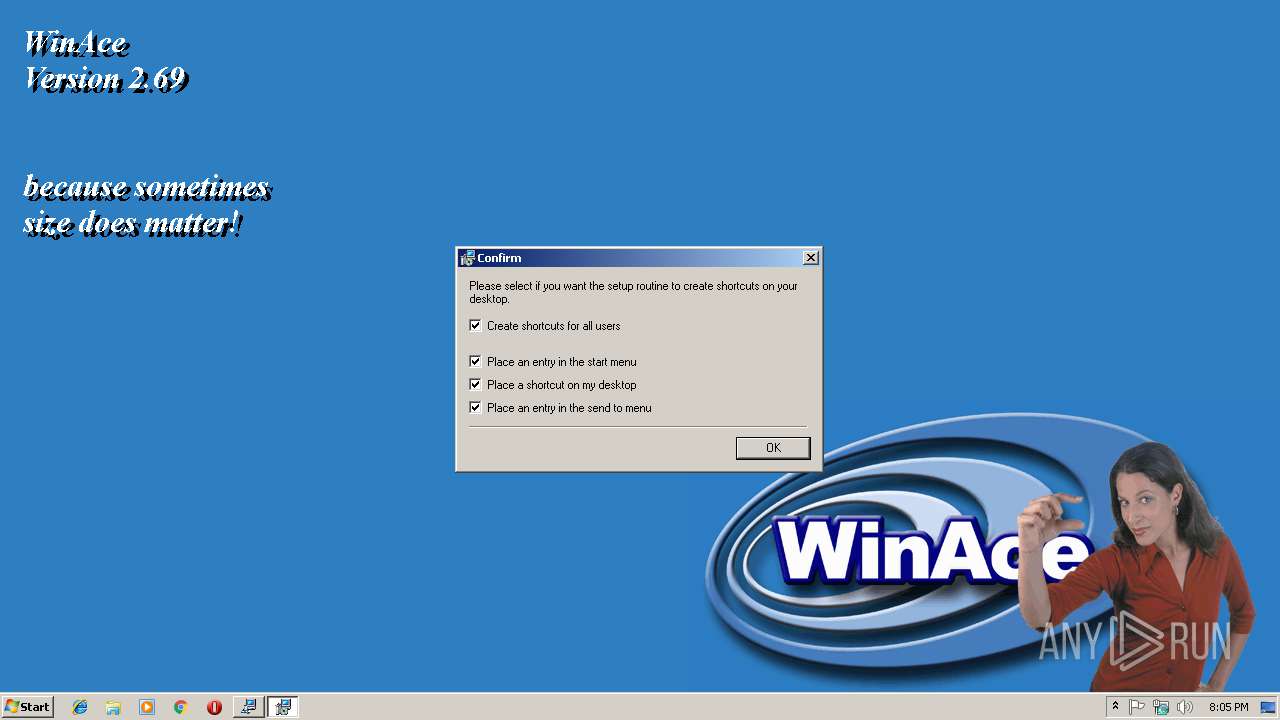Toggle Place an entry in the send to menu
1280x720 pixels.
point(475,408)
